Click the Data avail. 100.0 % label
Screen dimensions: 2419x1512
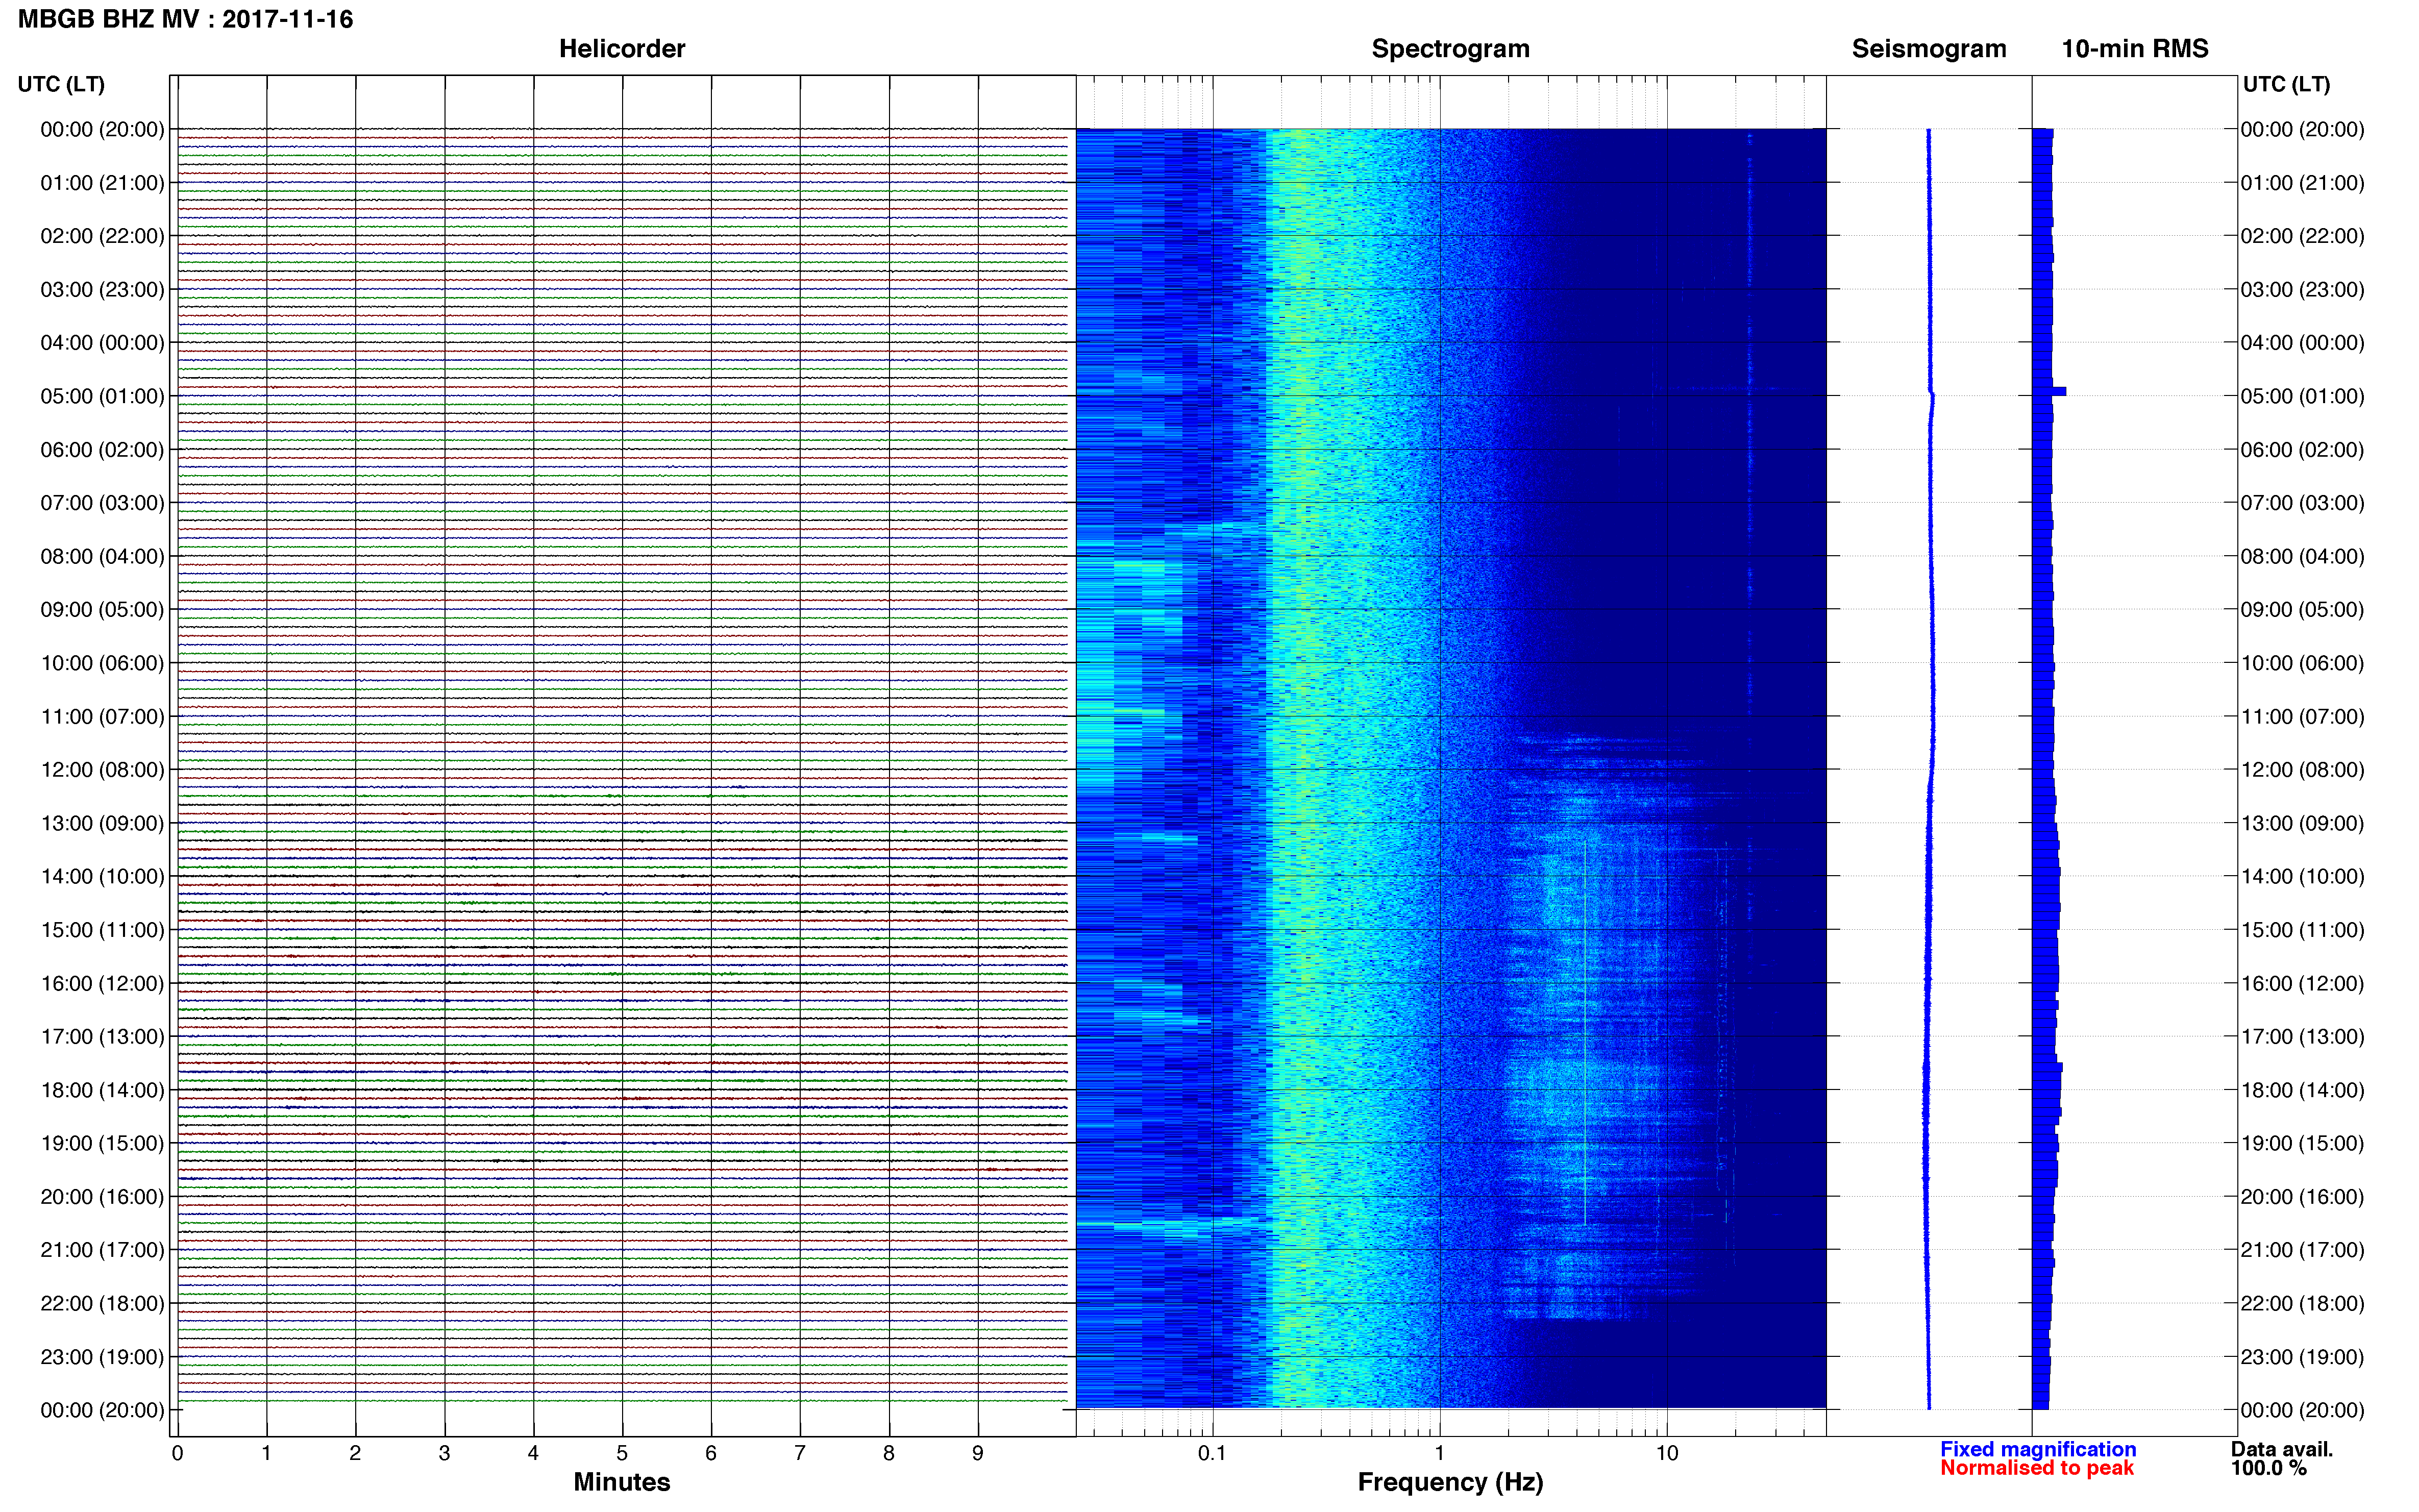[2281, 1458]
